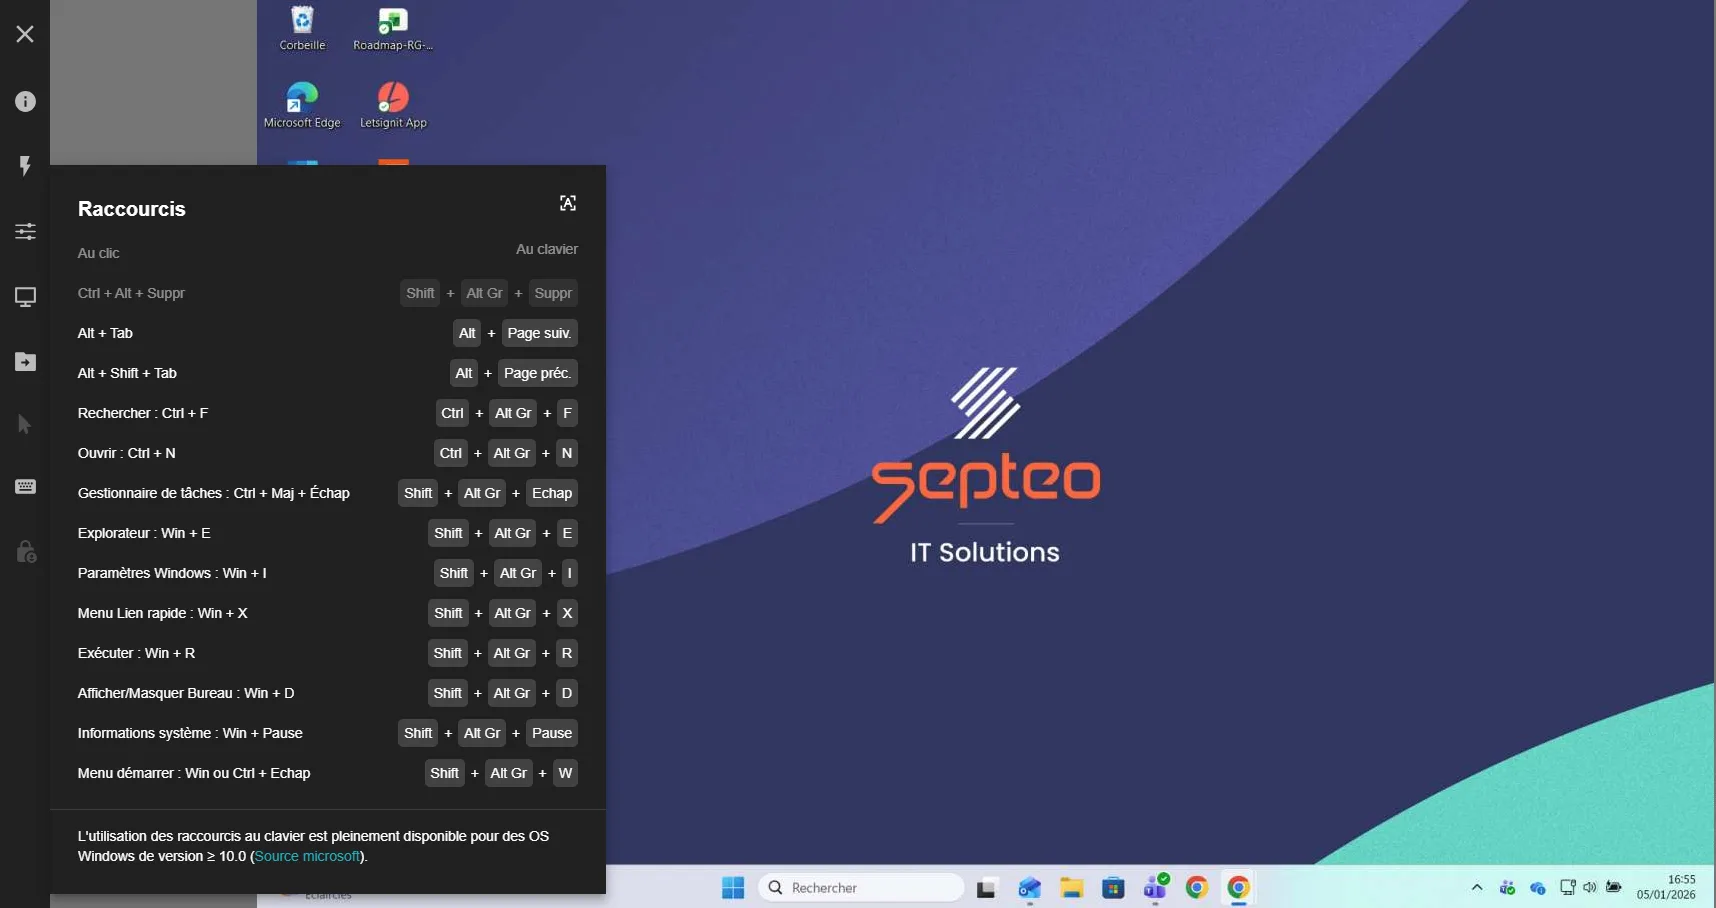The width and height of the screenshot is (1716, 908).
Task: Select the pointer tool icon in the sidebar
Action: (x=24, y=424)
